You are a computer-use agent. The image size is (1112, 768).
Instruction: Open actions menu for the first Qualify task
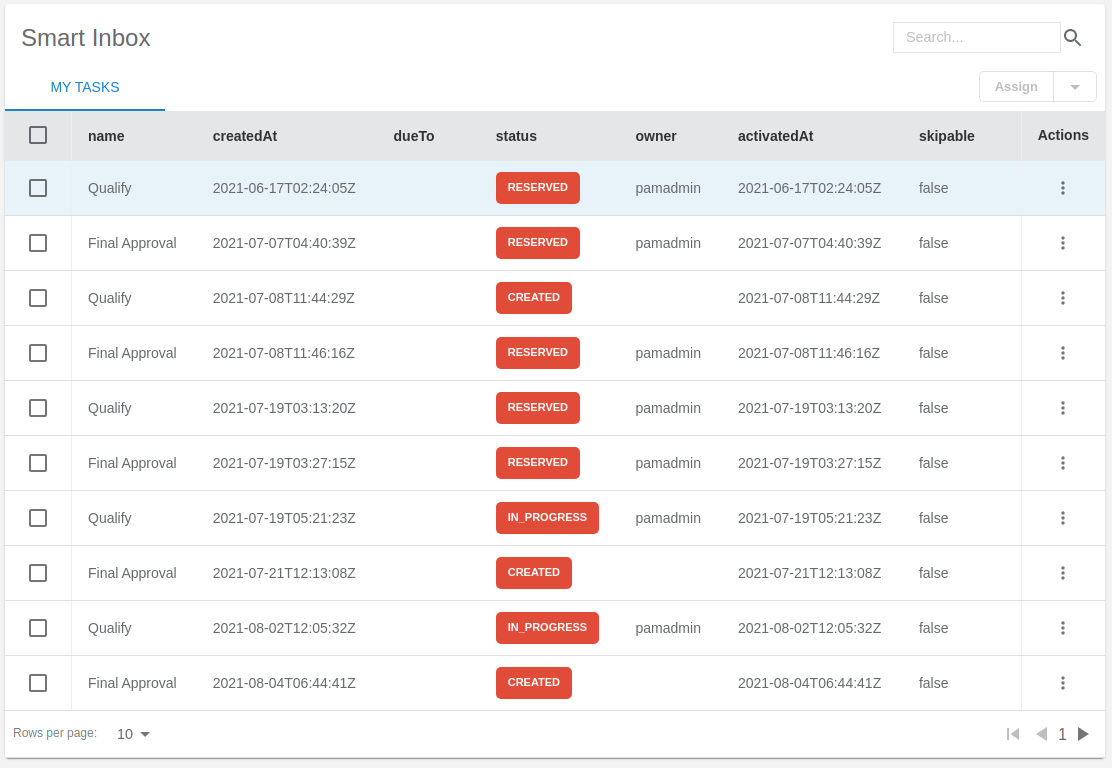(1062, 188)
